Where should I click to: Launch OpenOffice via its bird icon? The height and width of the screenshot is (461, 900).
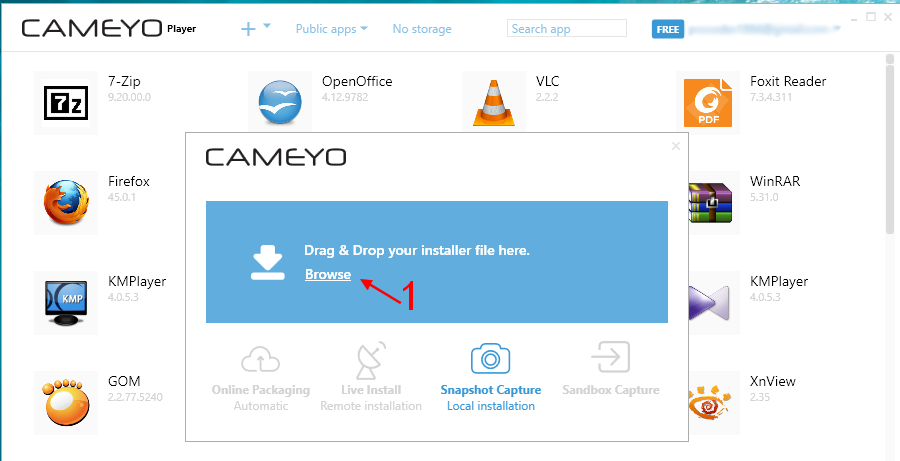click(280, 103)
